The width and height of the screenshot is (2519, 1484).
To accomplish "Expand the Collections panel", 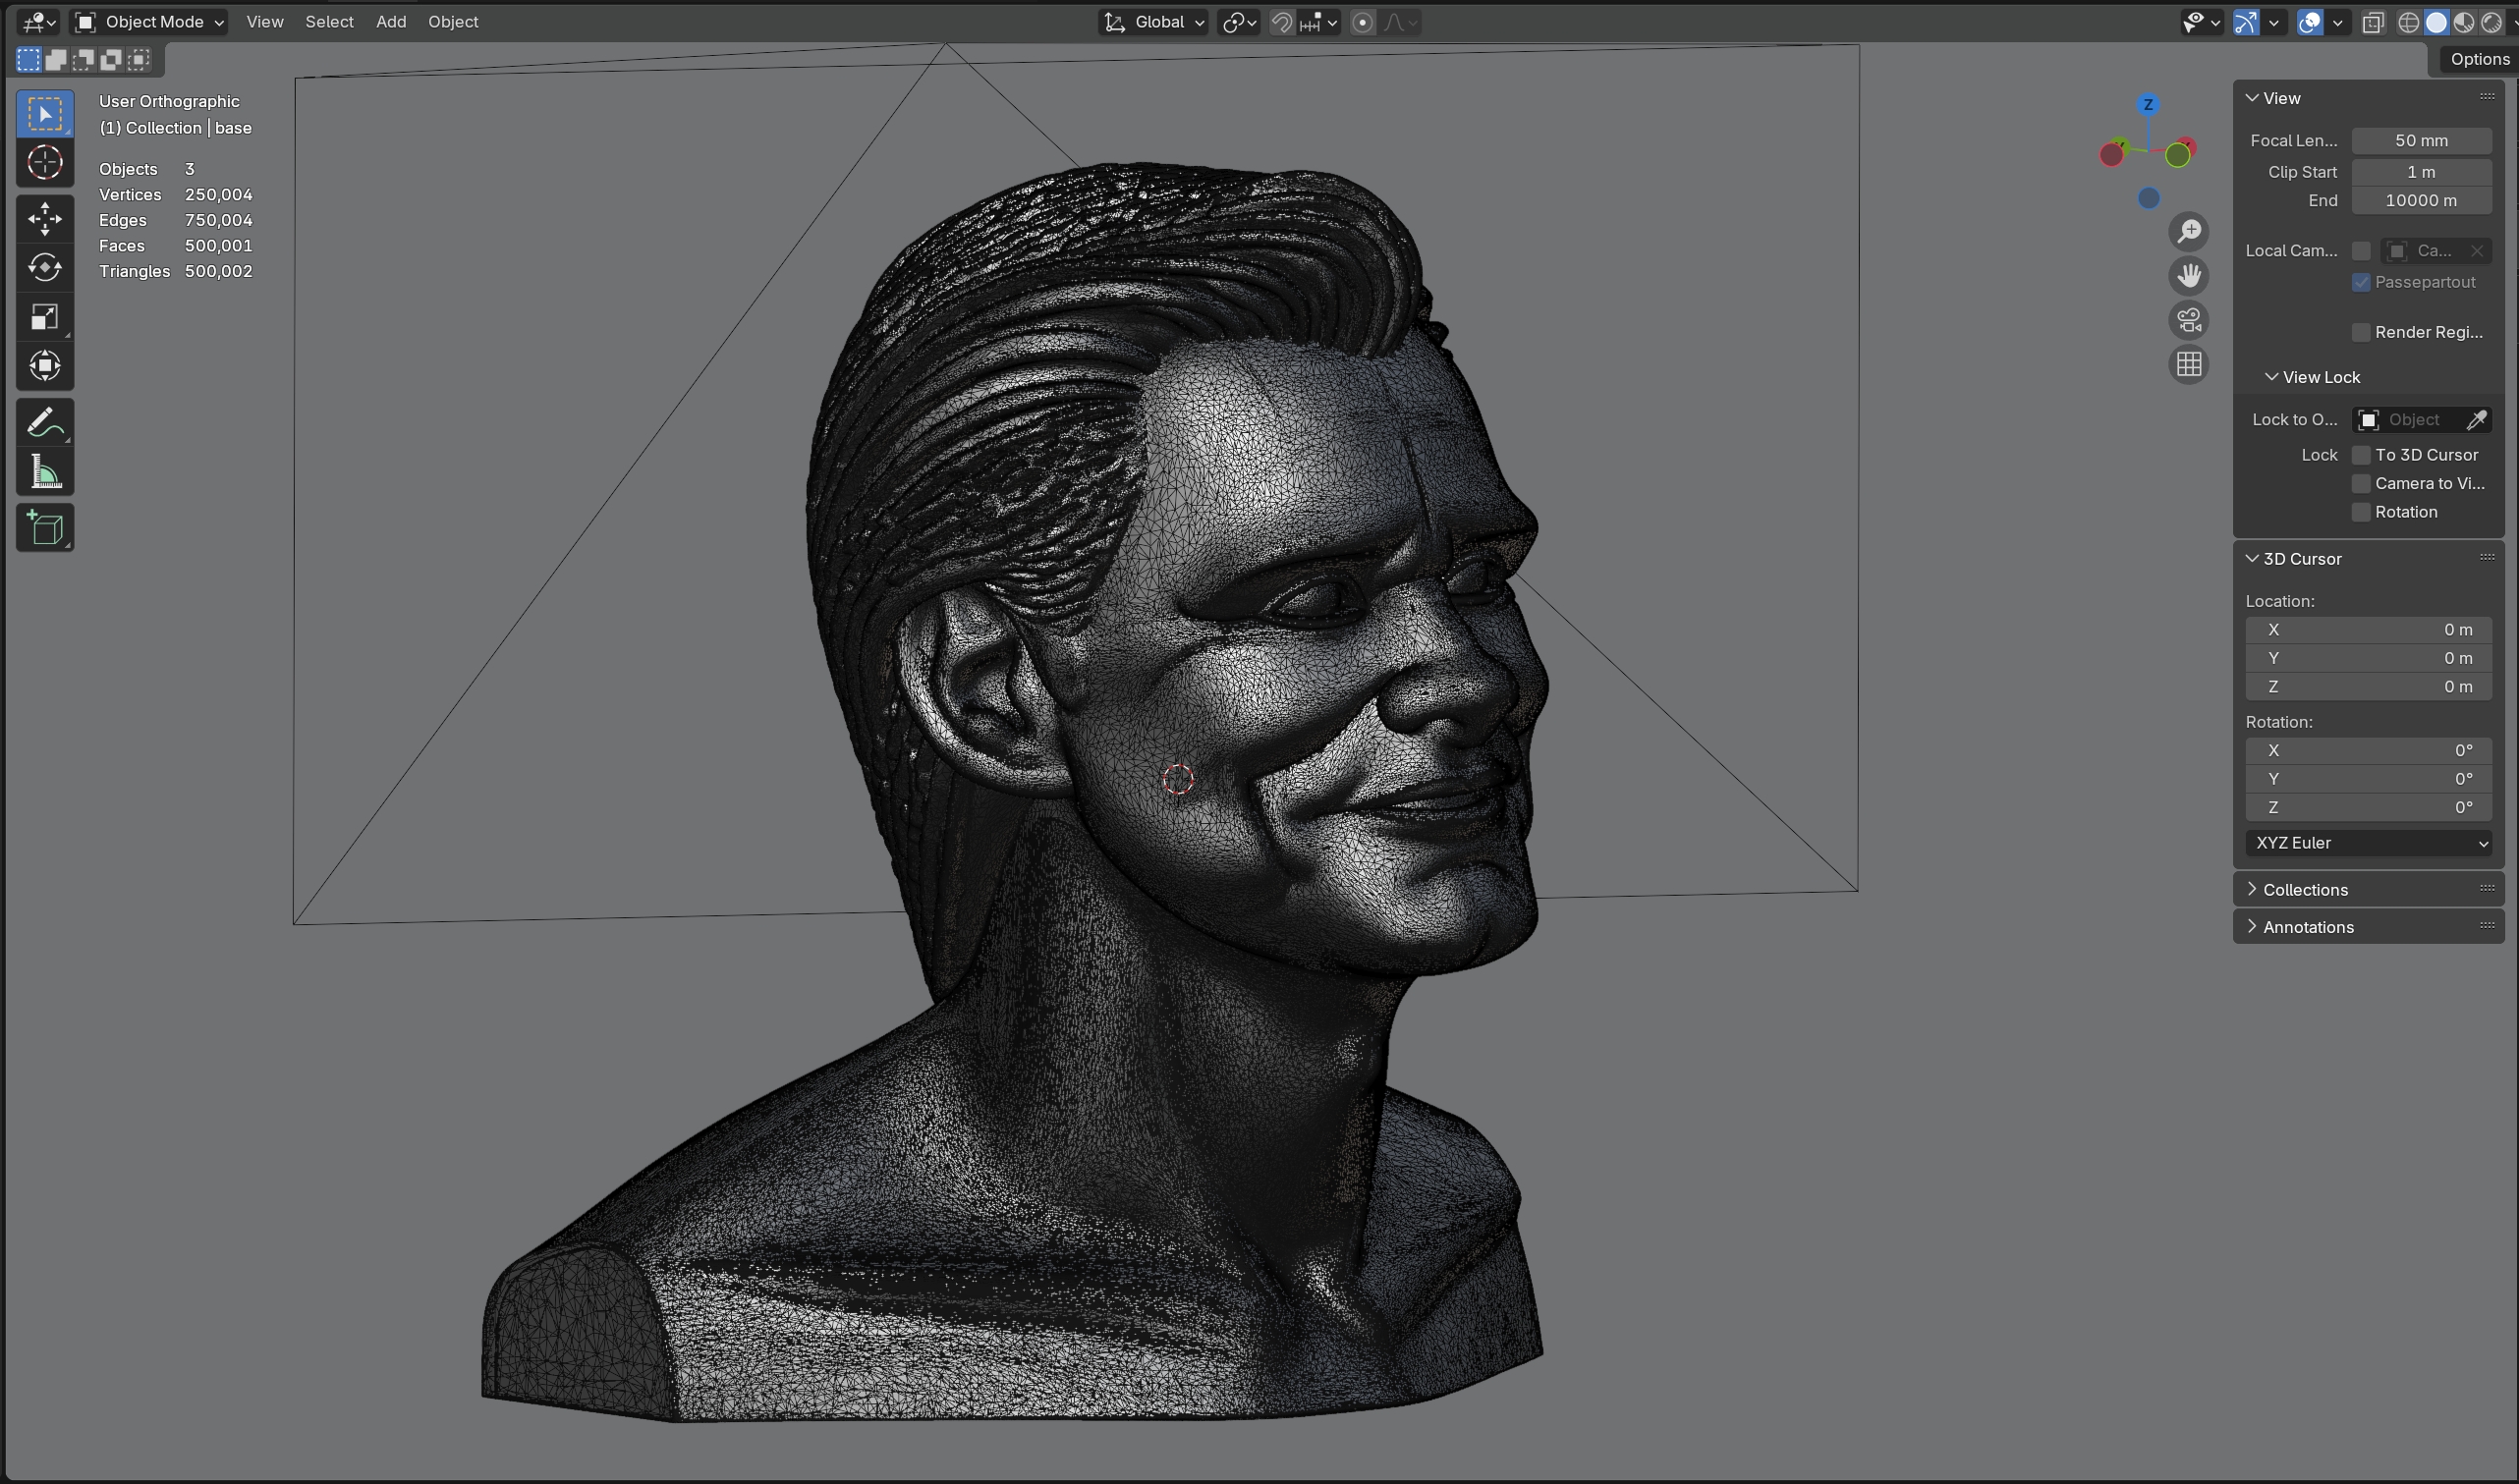I will tap(2305, 890).
